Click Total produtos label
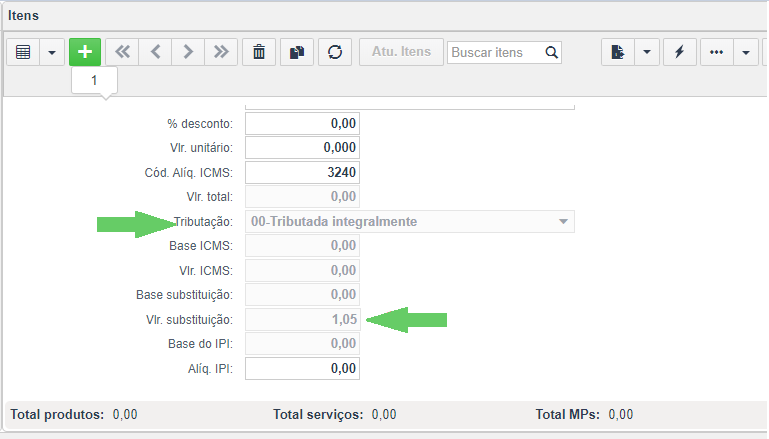Screen dimensions: 769x439 tap(57, 414)
